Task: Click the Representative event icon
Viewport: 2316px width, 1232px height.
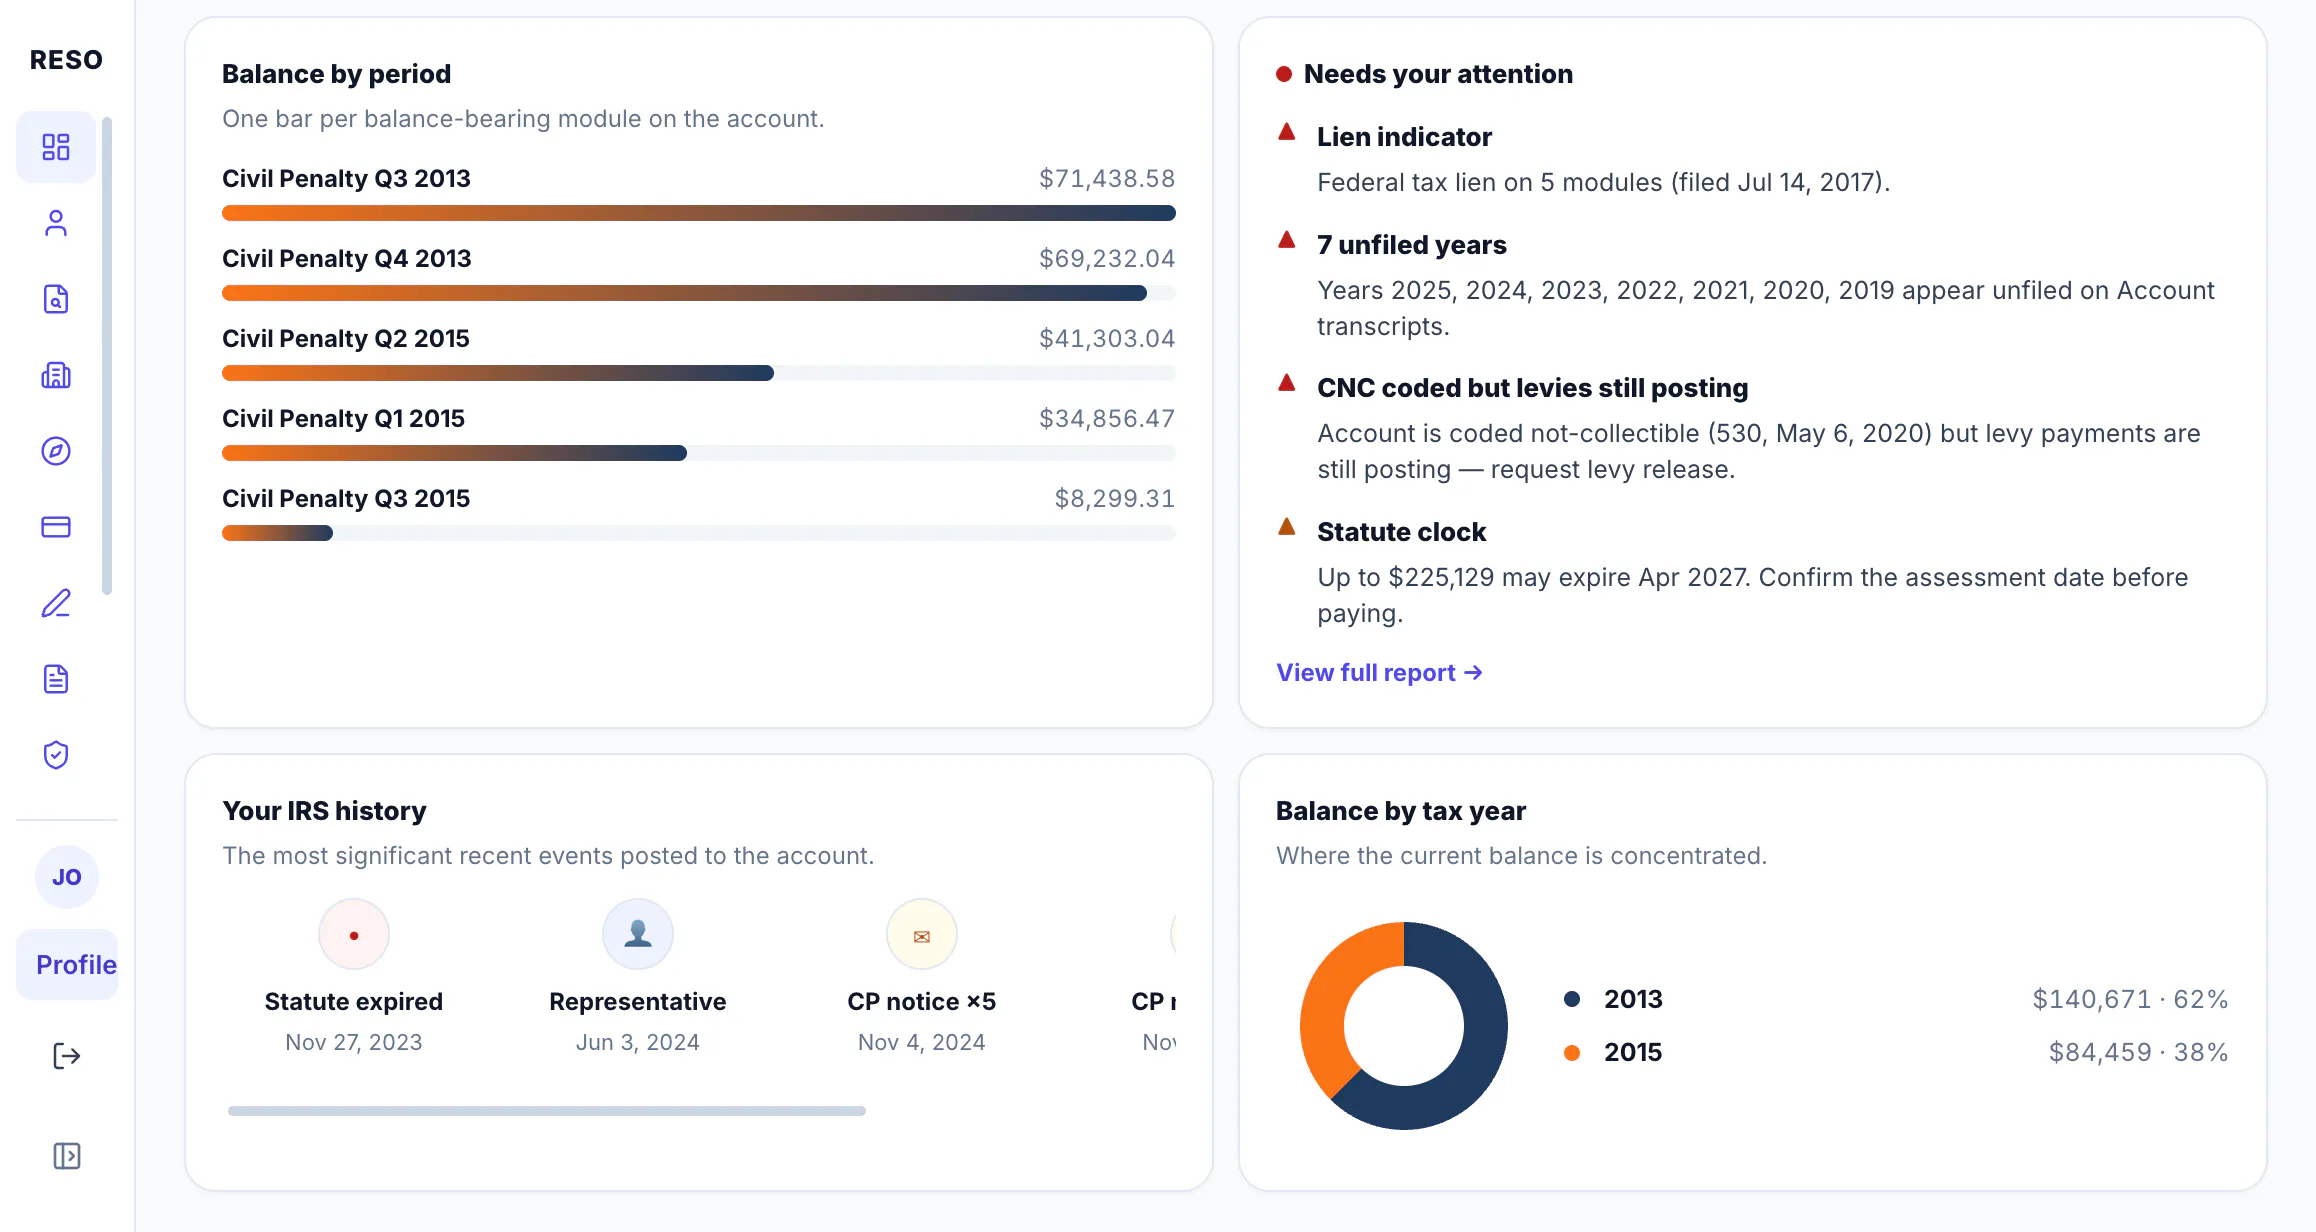Action: [x=638, y=935]
